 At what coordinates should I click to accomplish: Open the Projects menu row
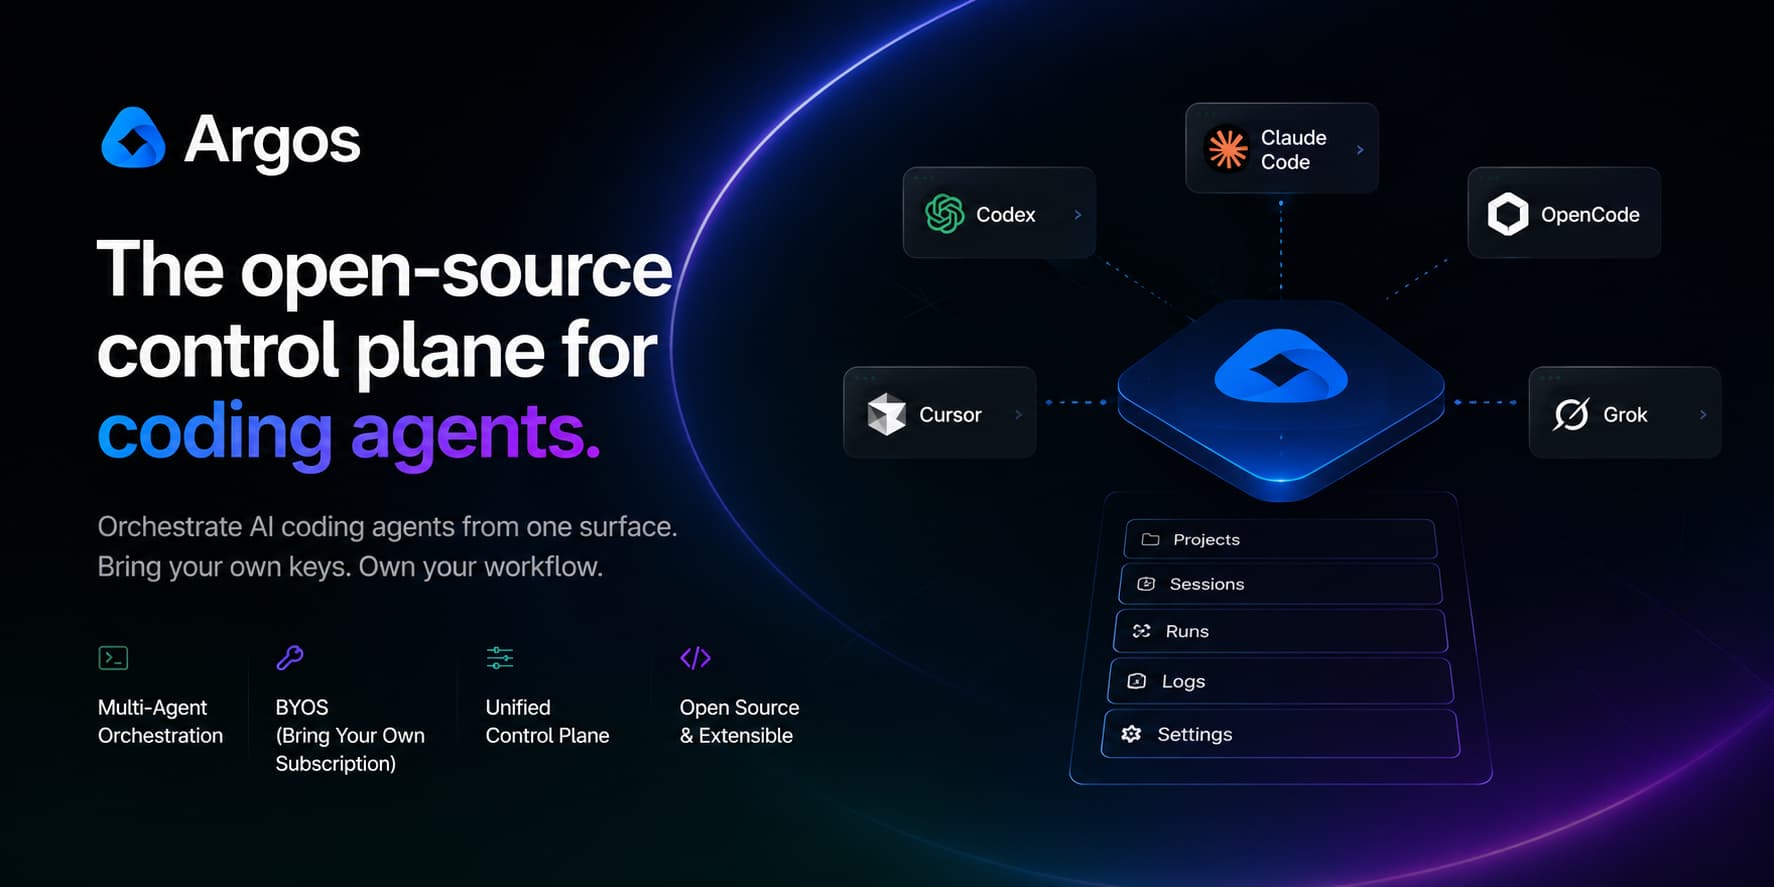(1280, 539)
